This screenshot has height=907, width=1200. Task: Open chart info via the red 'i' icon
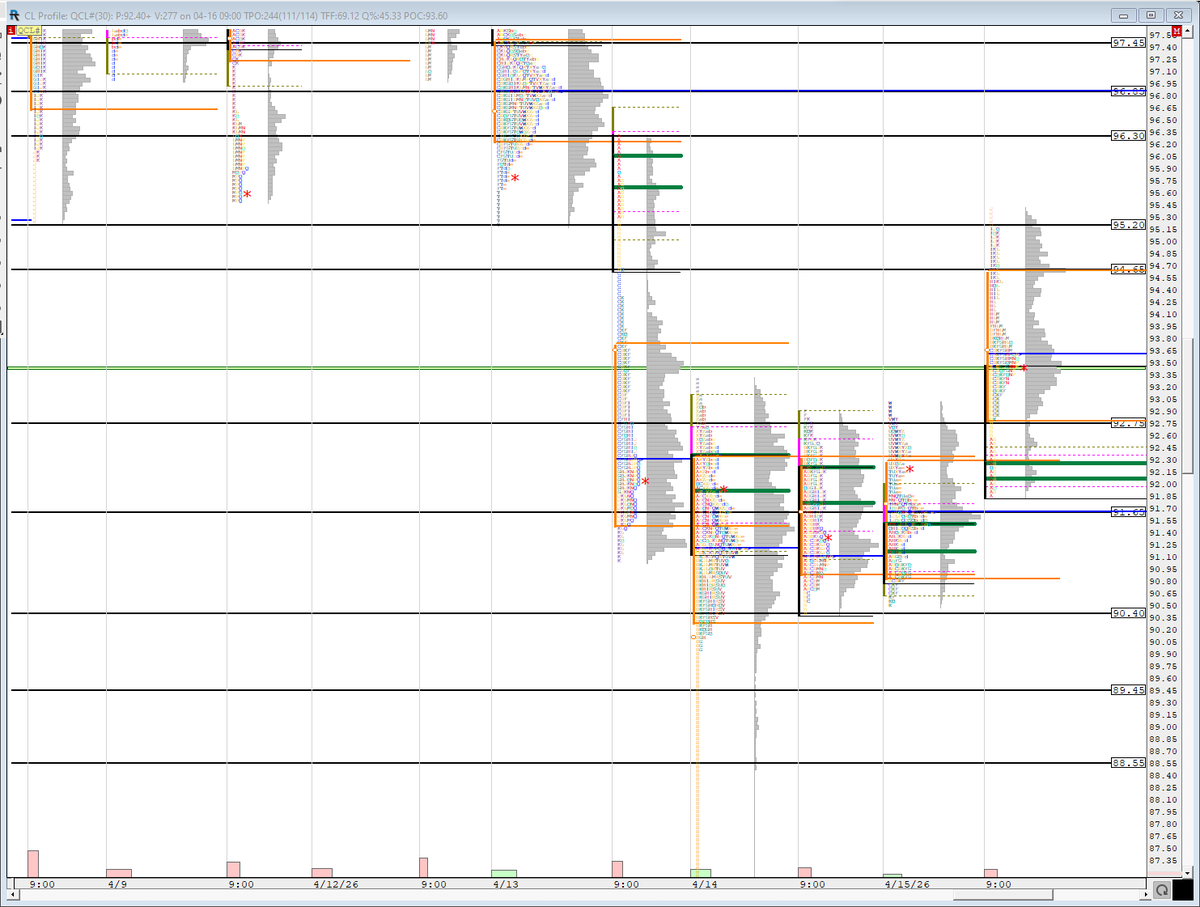click(x=10, y=31)
